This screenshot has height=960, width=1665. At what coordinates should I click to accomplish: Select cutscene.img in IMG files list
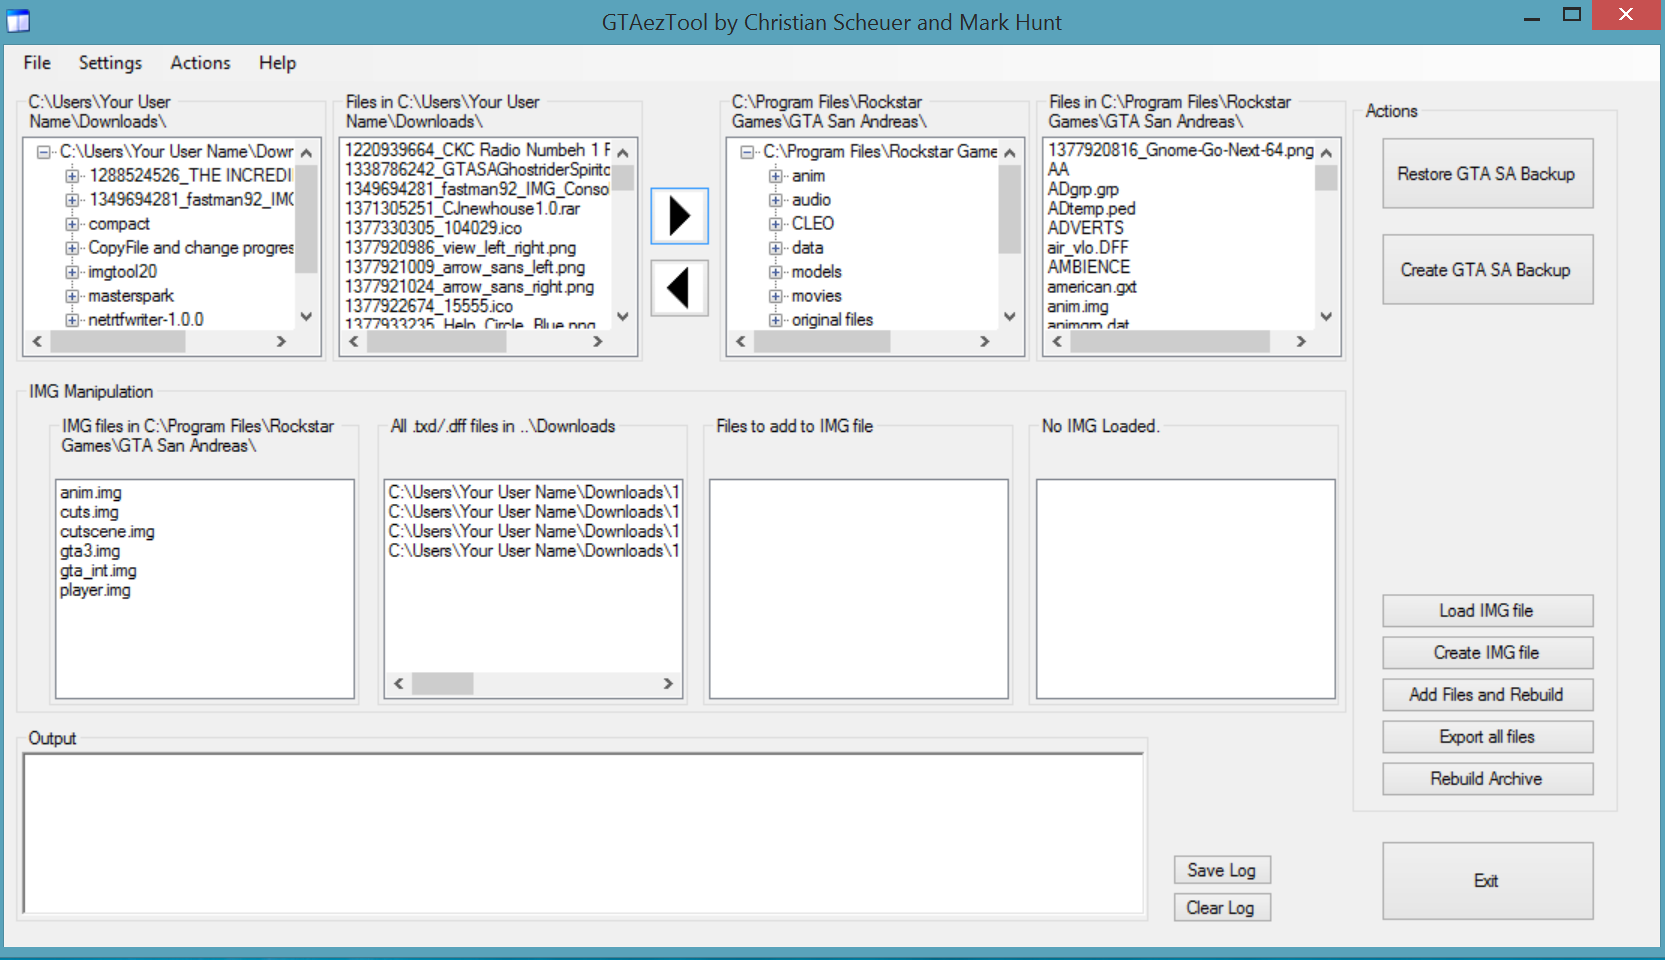point(107,532)
